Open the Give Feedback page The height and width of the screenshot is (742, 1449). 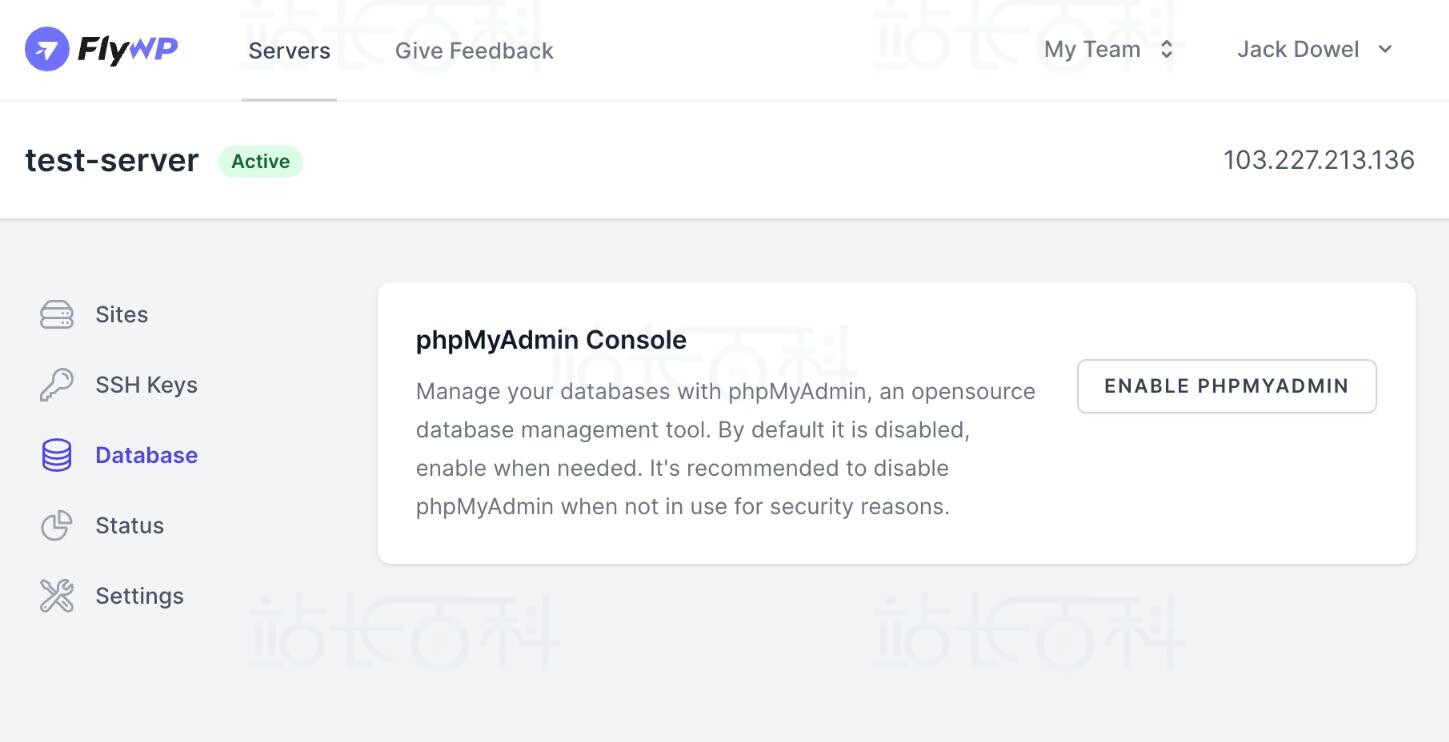click(474, 51)
